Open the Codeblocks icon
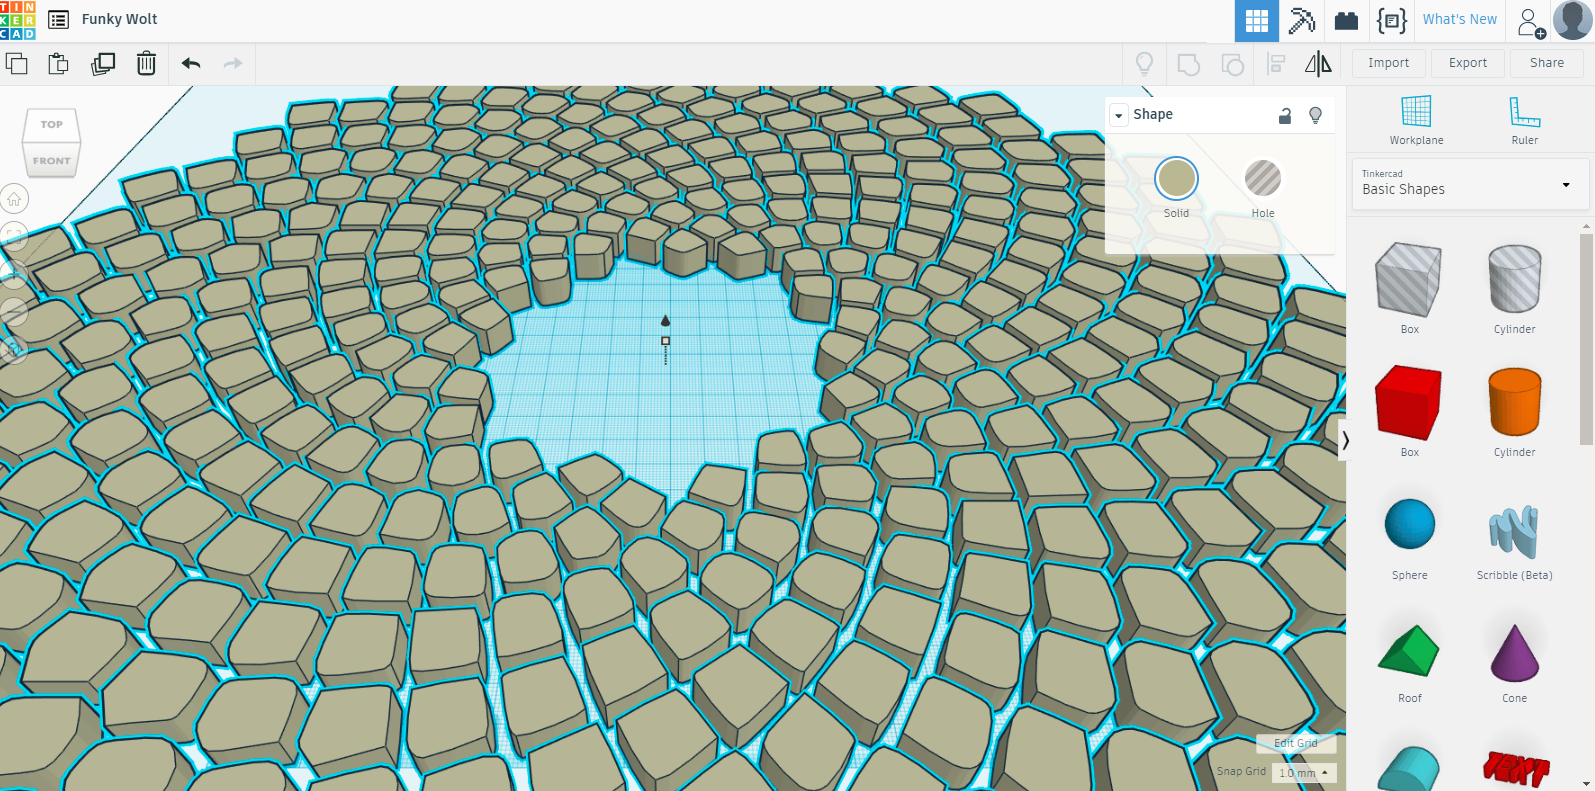 click(1392, 20)
